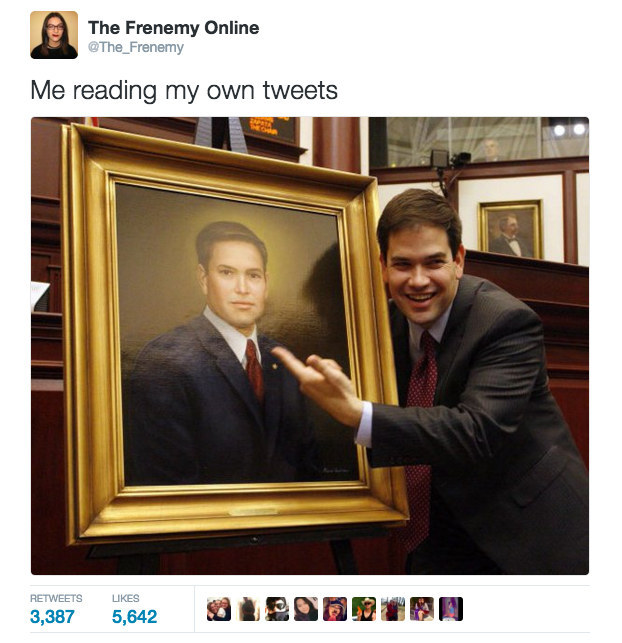This screenshot has height=643, width=622.
Task: Open the attached tweet photo
Action: [x=310, y=346]
